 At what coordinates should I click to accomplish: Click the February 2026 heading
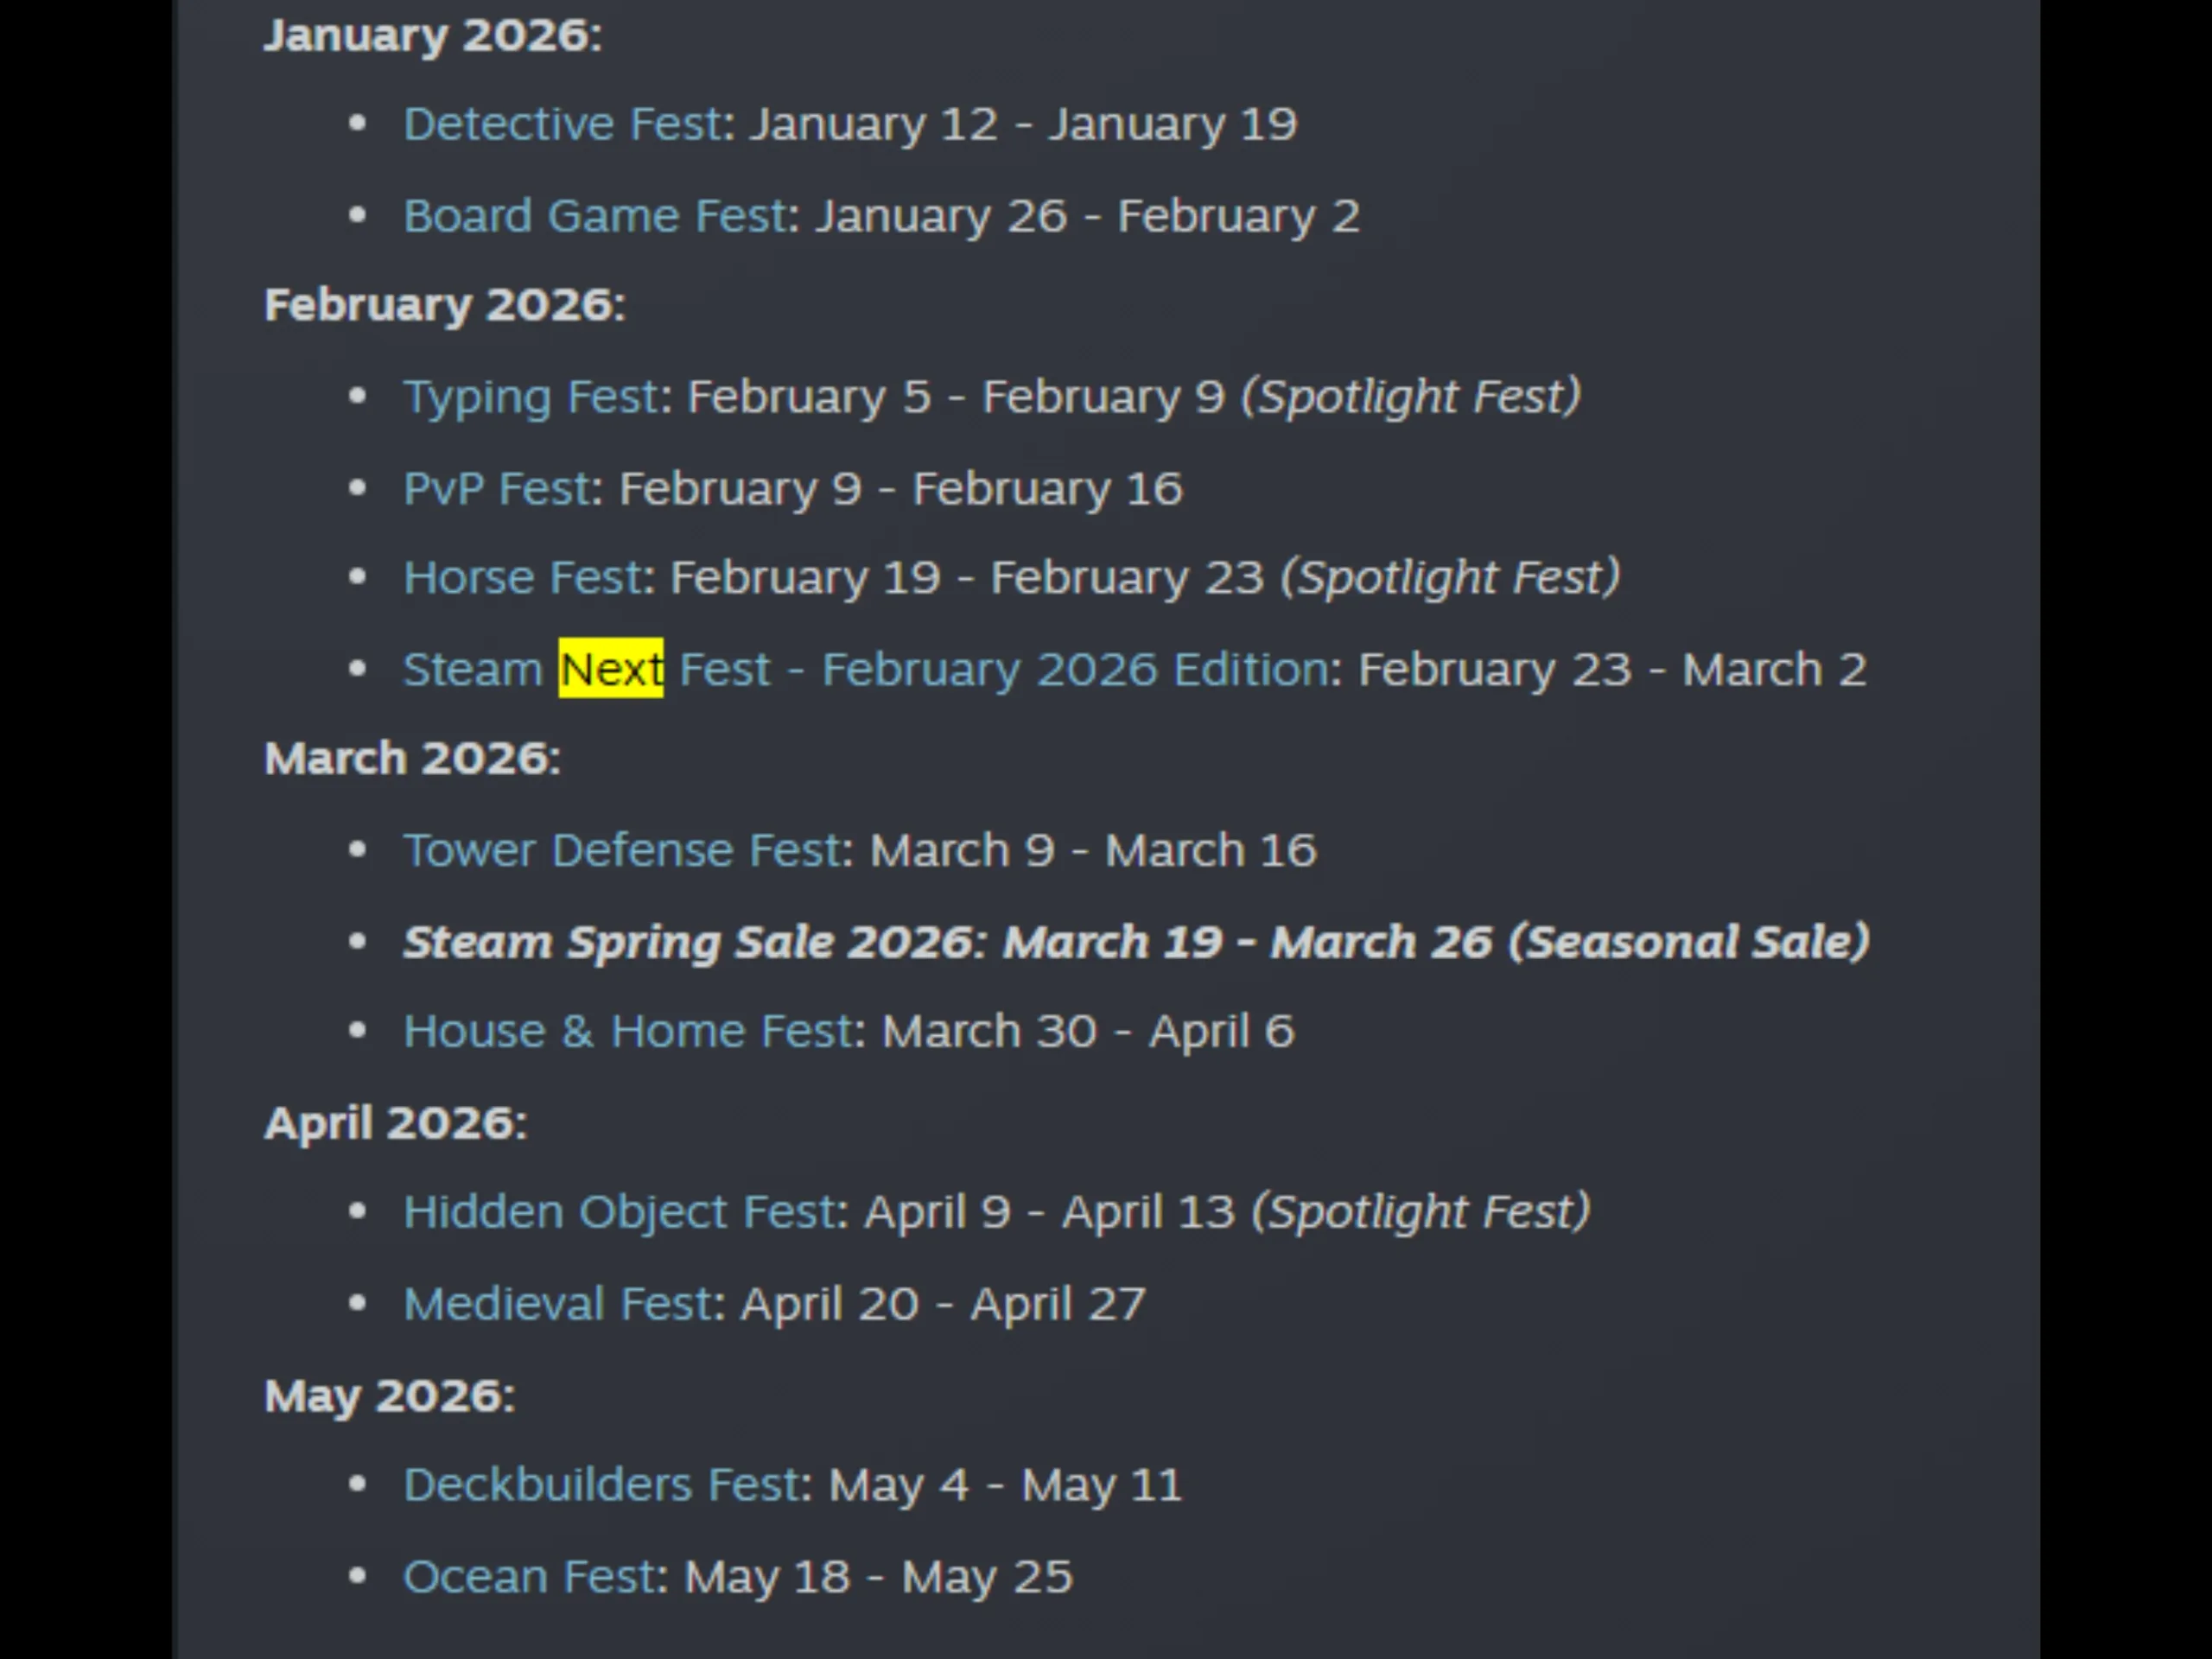pos(444,305)
